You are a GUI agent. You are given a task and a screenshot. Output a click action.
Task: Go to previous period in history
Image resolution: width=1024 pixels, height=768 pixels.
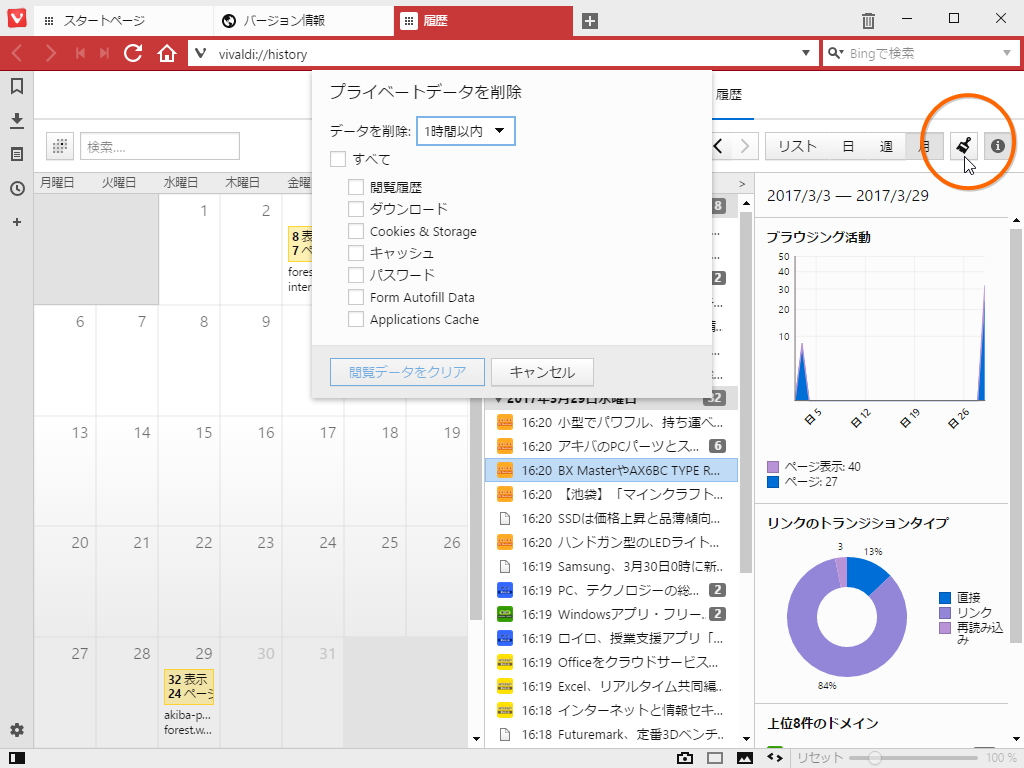[718, 146]
